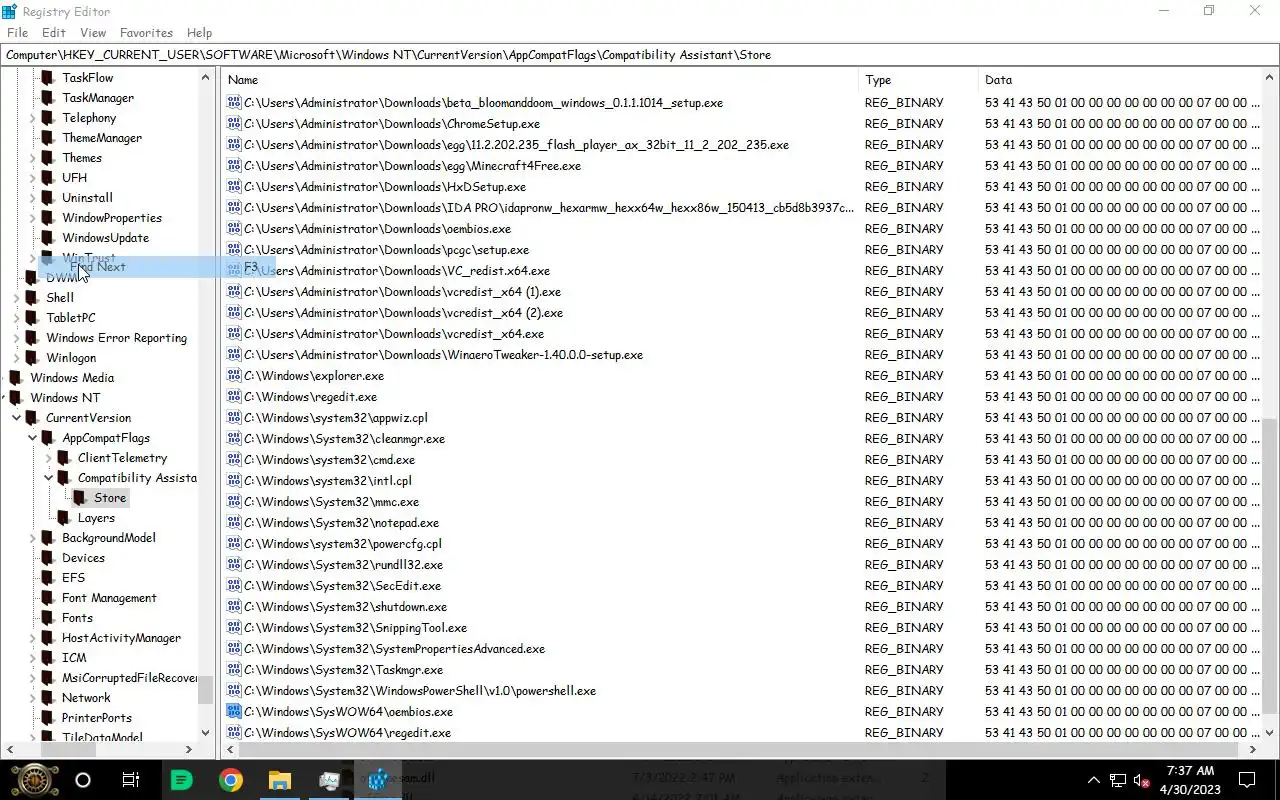
Task: Expand the Uninstall key
Action: click(x=32, y=198)
